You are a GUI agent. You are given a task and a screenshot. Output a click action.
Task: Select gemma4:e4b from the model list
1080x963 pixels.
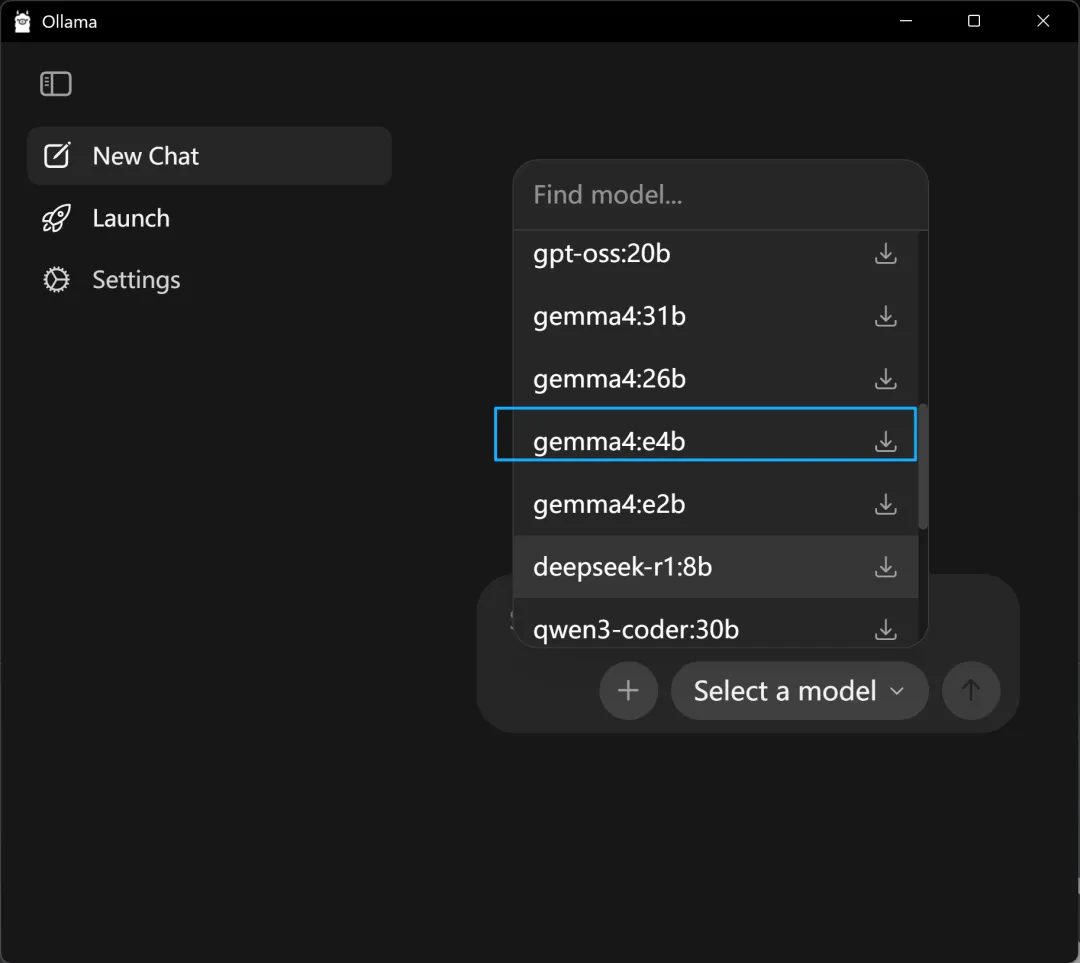tap(610, 442)
